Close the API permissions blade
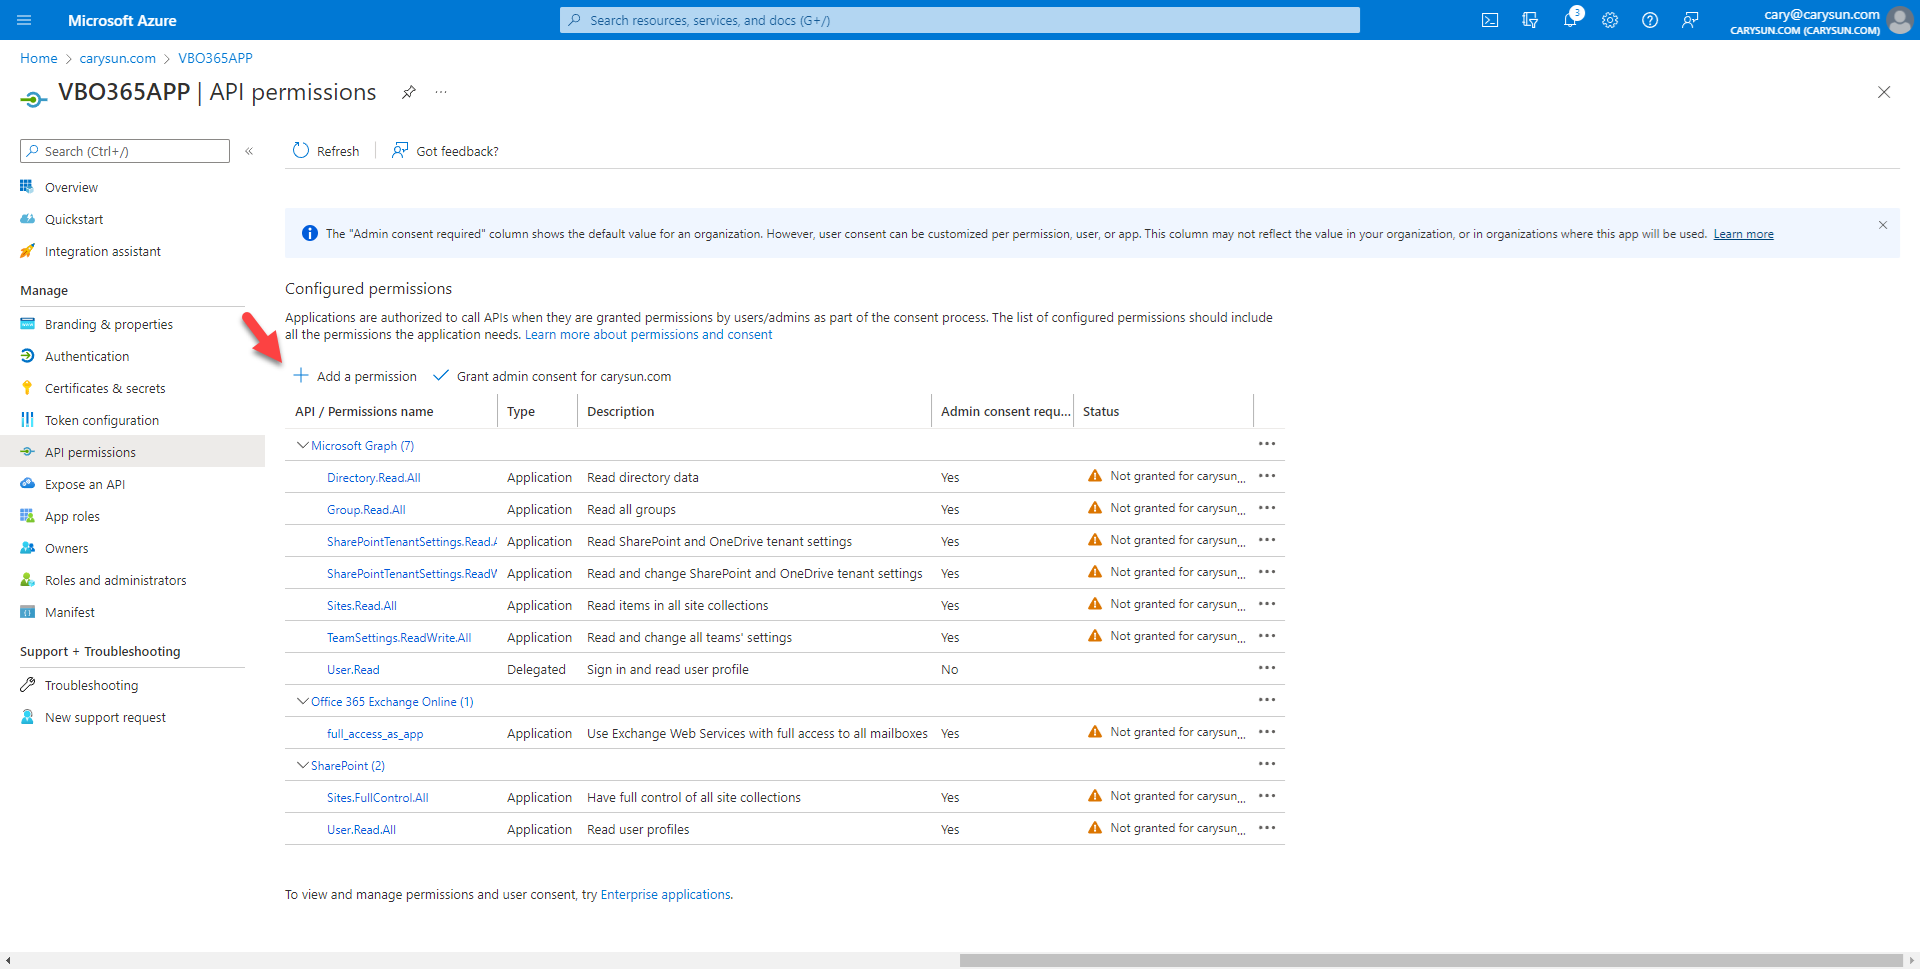This screenshot has height=969, width=1920. point(1884,92)
